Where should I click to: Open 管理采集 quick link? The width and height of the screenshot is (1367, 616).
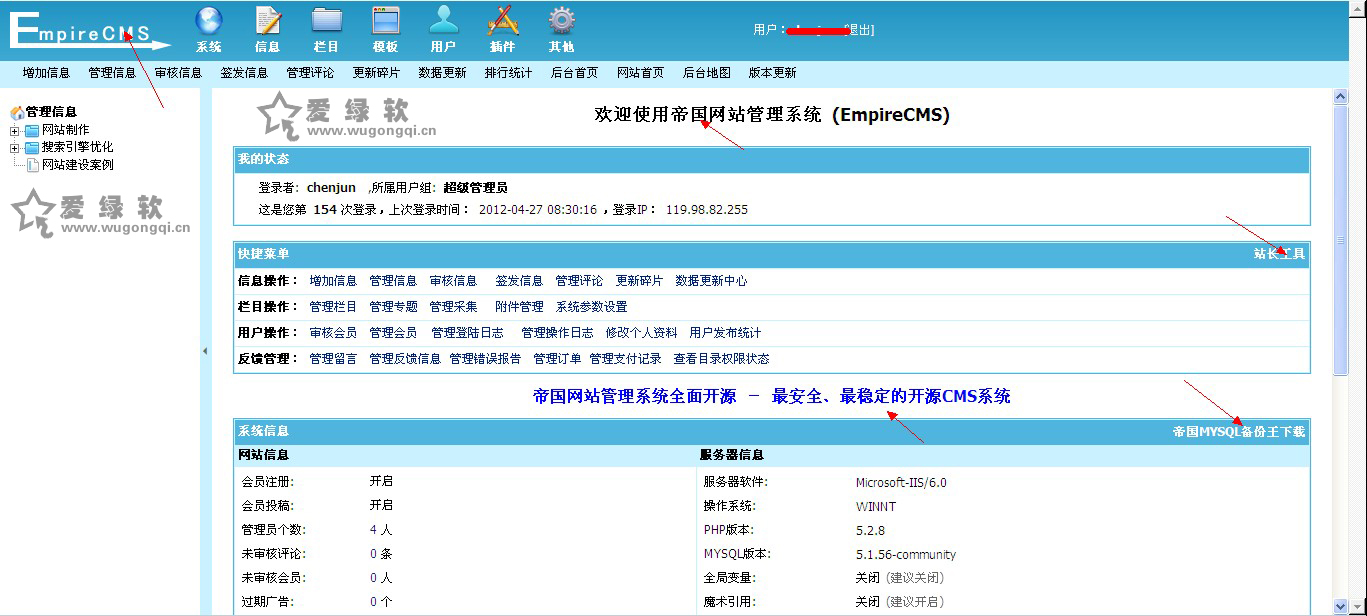(x=453, y=307)
